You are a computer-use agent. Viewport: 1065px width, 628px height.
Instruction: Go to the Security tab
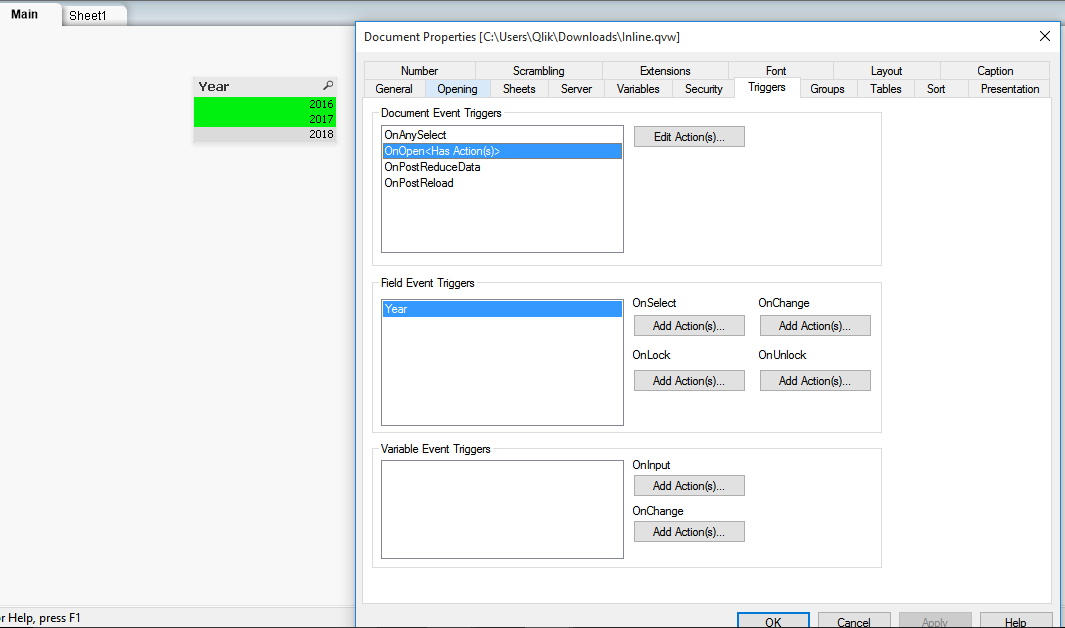pyautogui.click(x=704, y=89)
